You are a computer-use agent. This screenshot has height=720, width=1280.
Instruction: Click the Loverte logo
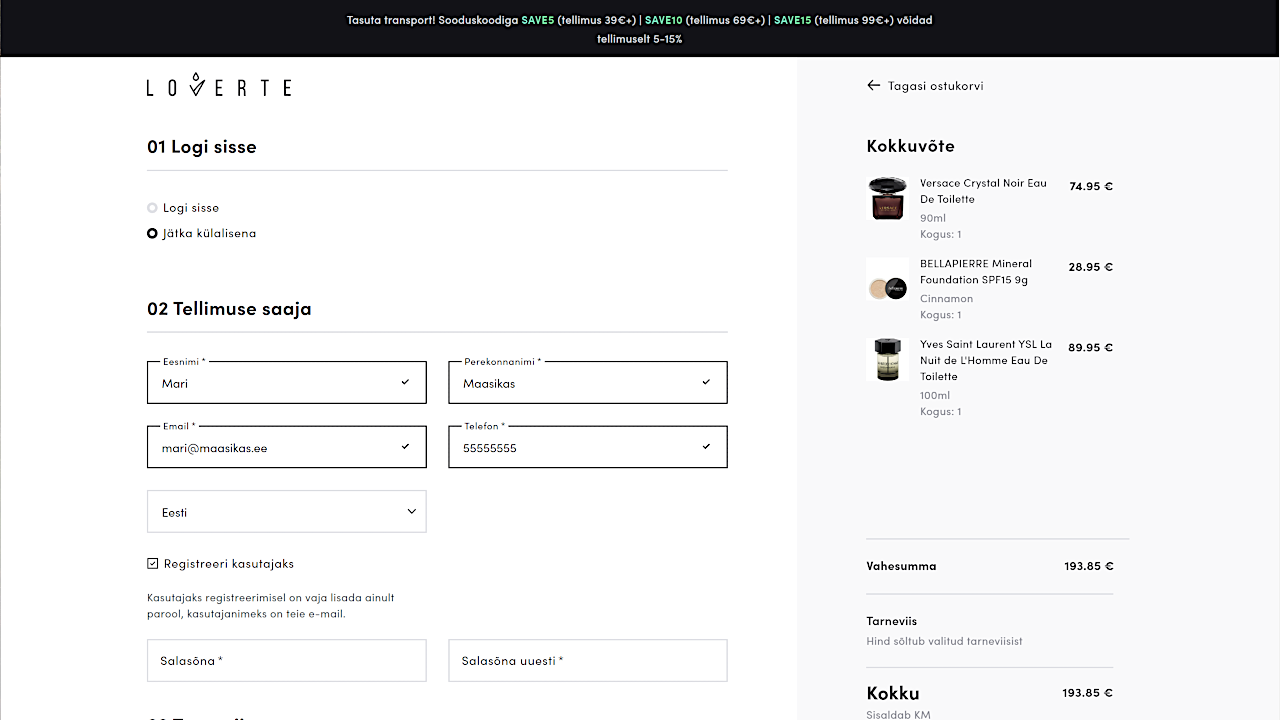pyautogui.click(x=219, y=85)
